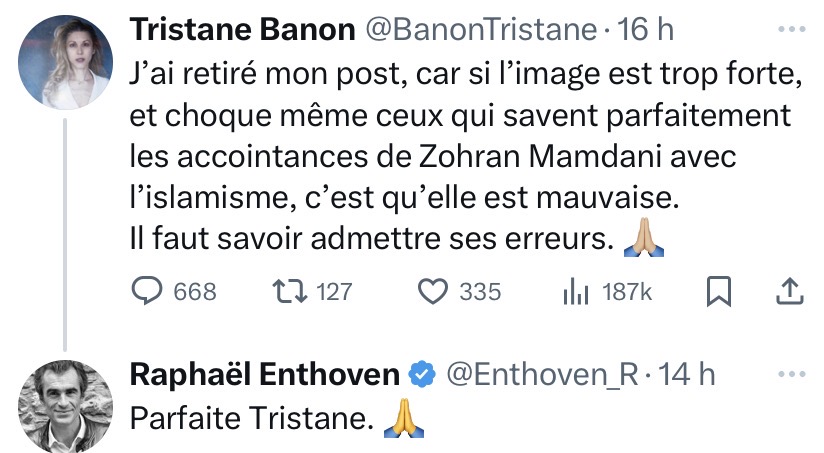Image resolution: width=824 pixels, height=453 pixels.
Task: Reply to Tristane Banon's post
Action: tap(149, 291)
